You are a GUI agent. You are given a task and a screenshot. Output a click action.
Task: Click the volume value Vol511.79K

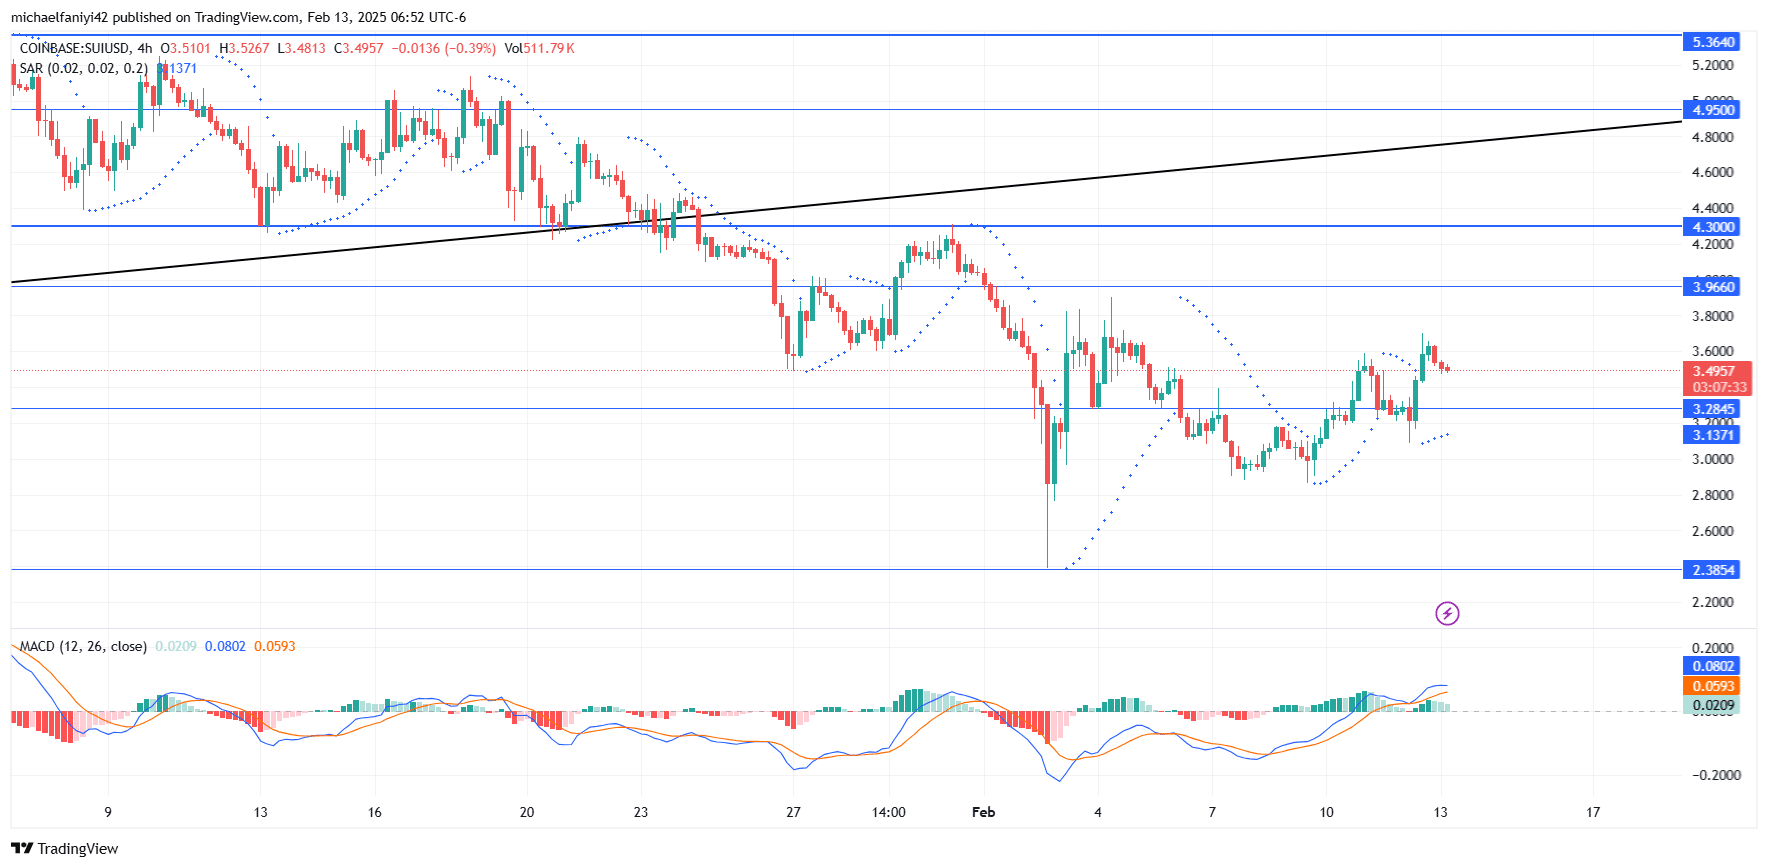(539, 48)
